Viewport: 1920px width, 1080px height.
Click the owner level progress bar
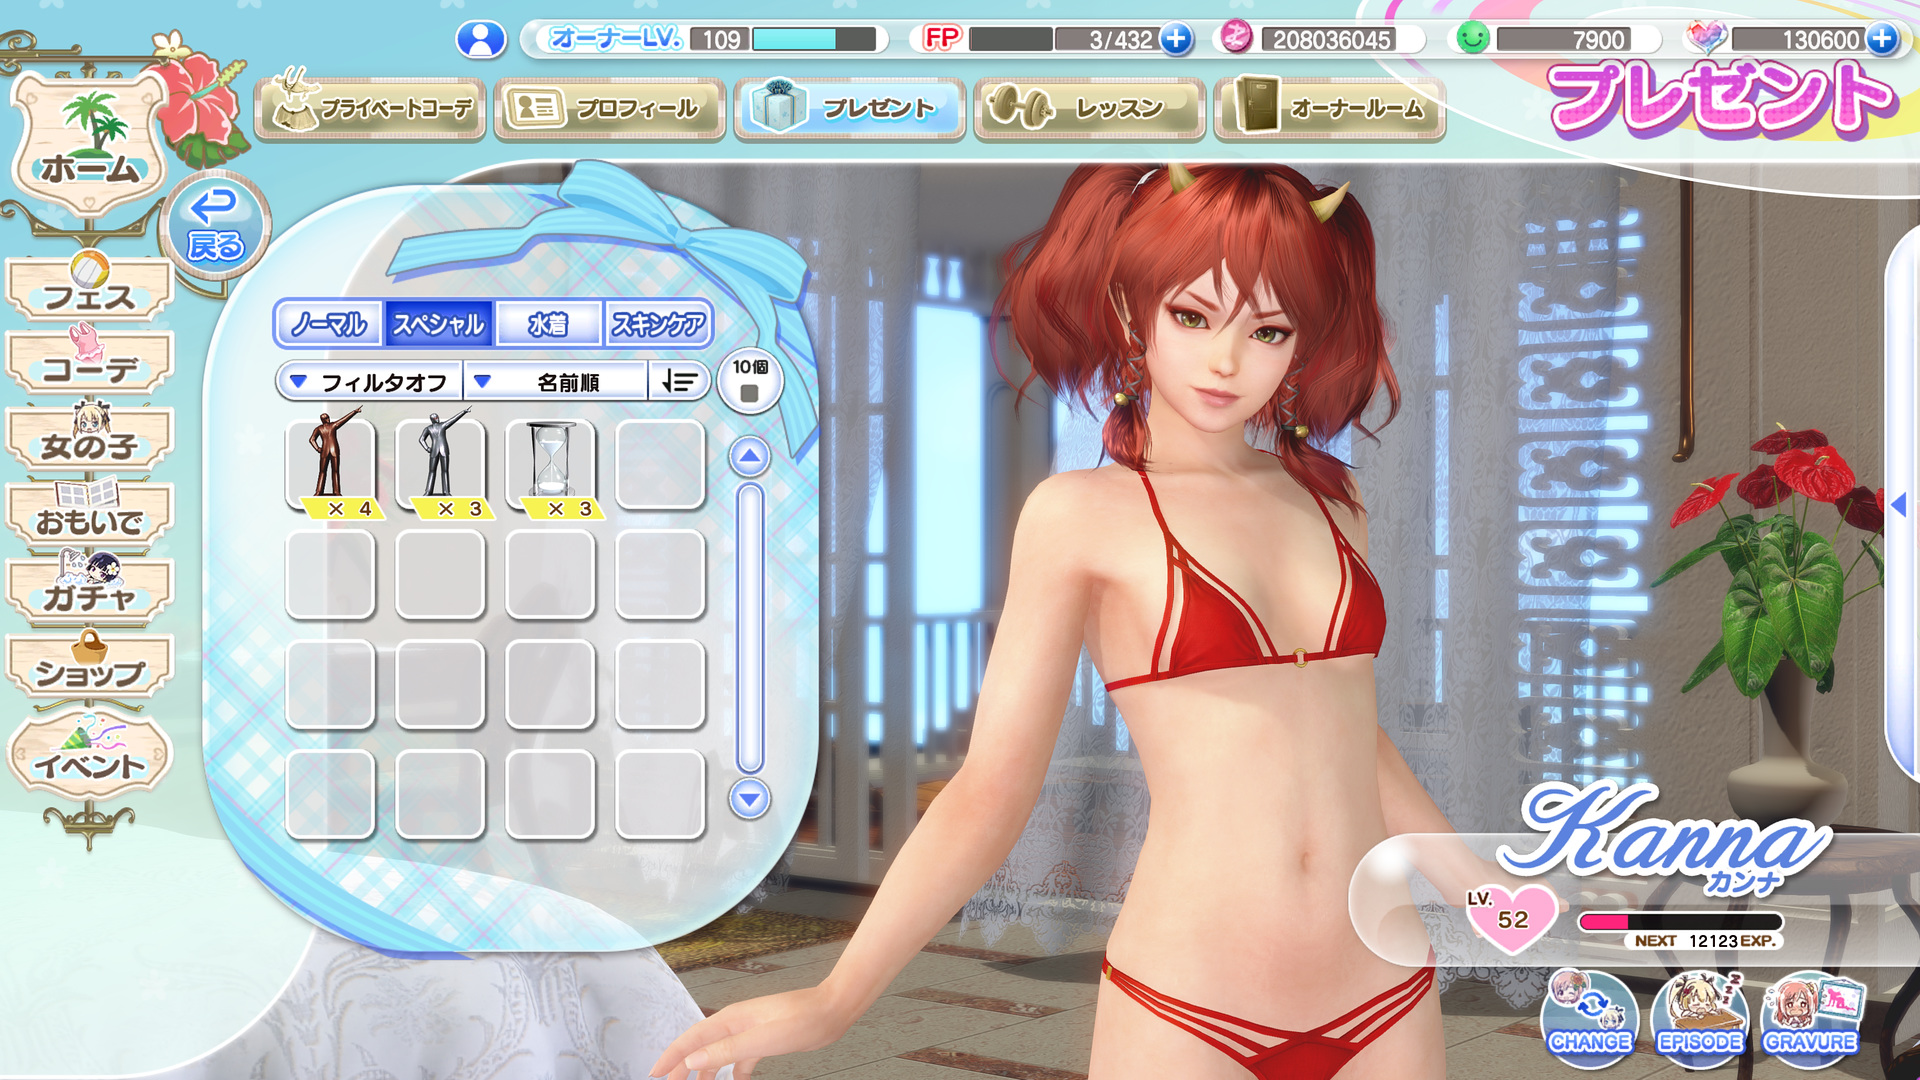point(814,39)
